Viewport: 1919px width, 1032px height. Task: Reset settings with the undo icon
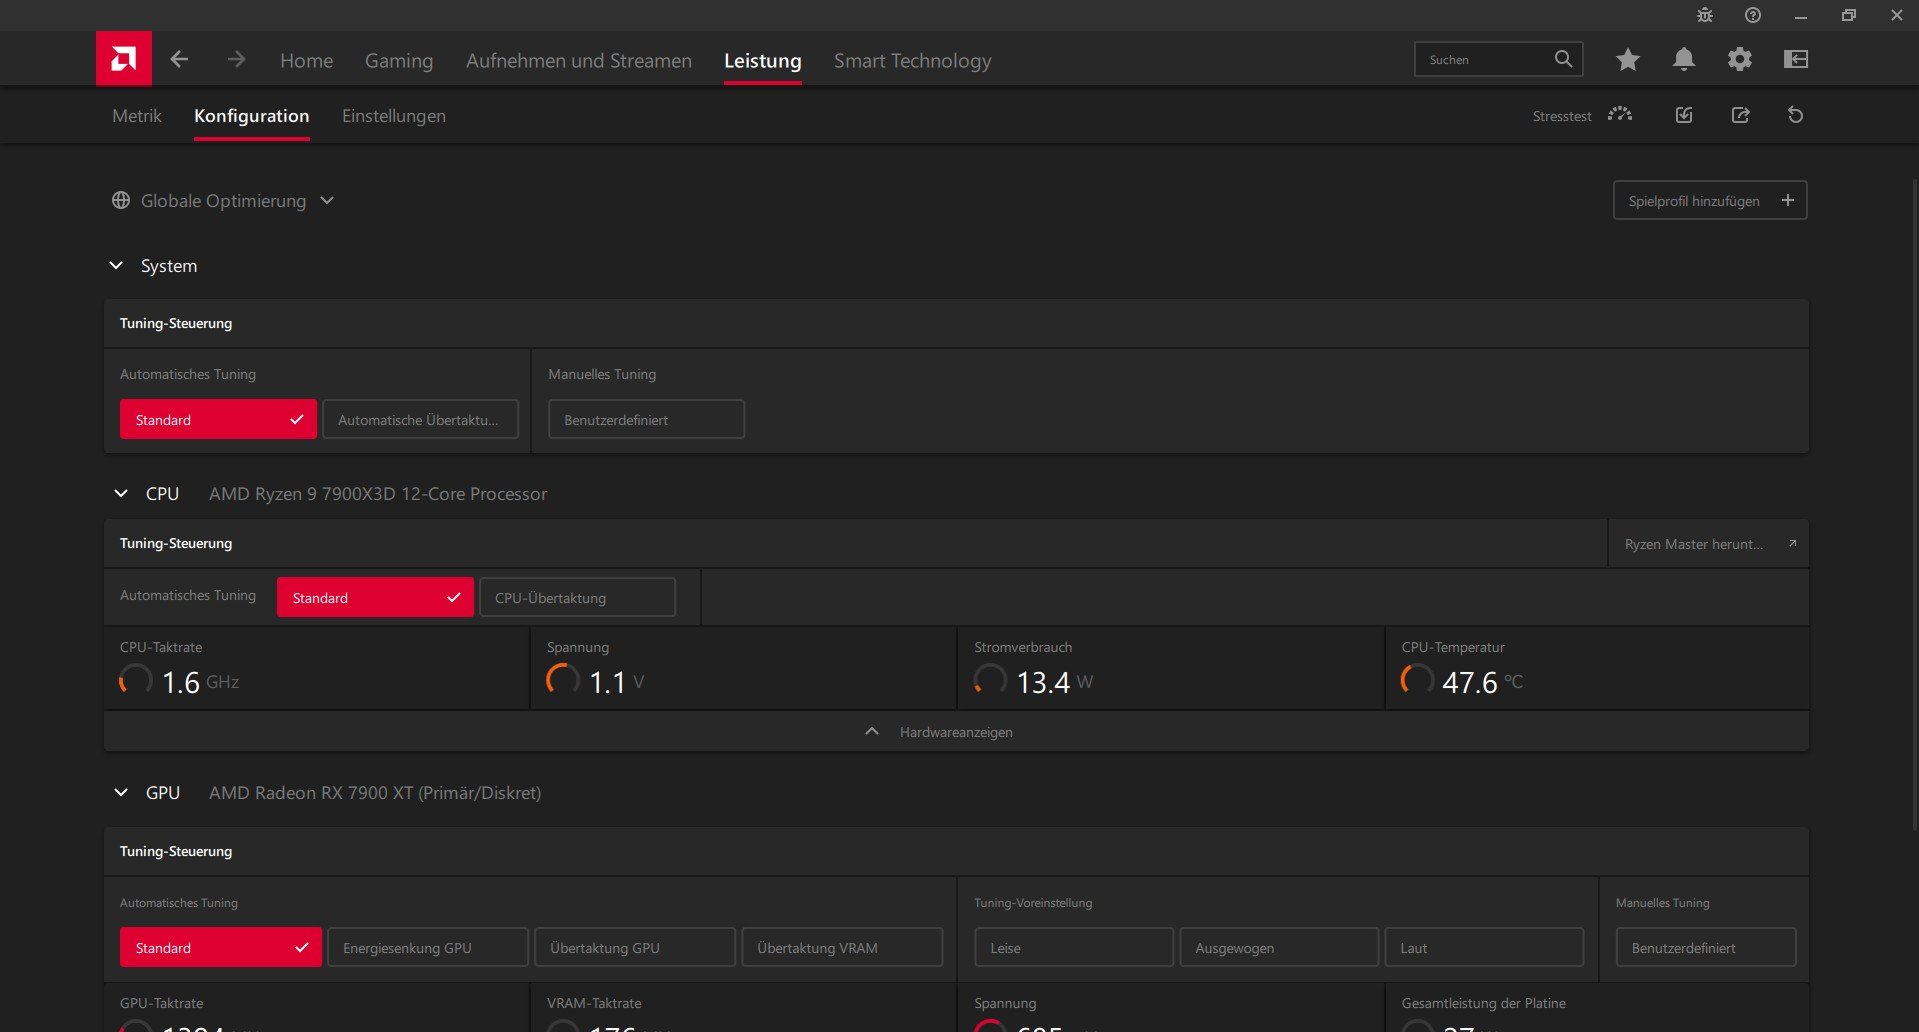click(x=1796, y=115)
